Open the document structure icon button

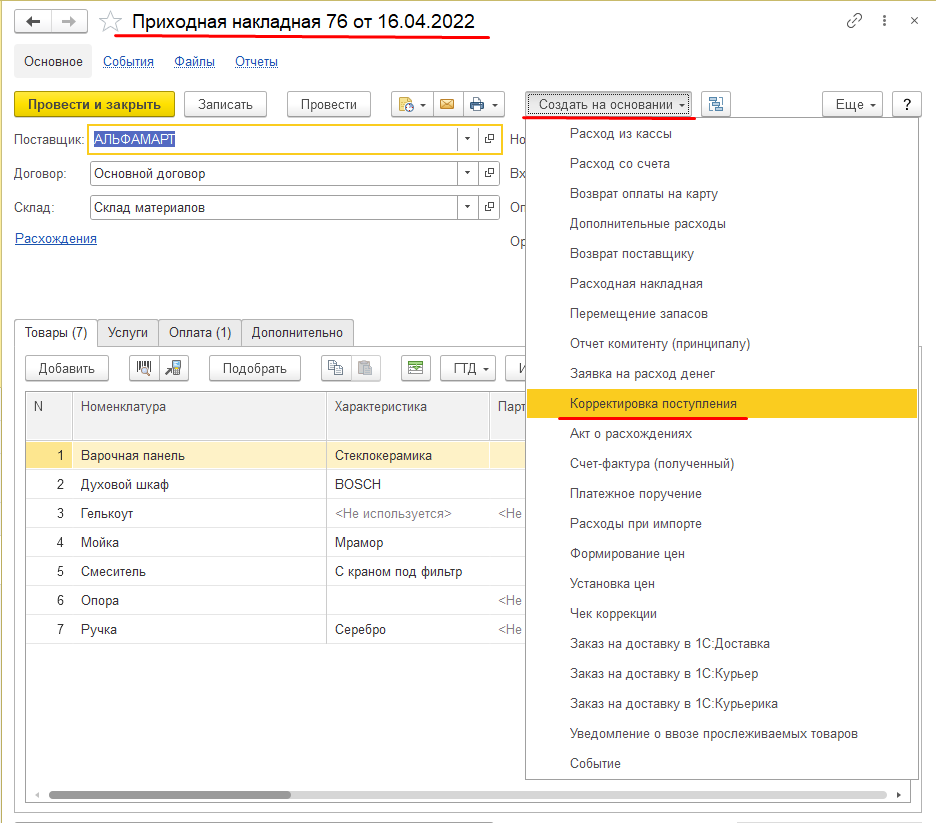(x=716, y=104)
